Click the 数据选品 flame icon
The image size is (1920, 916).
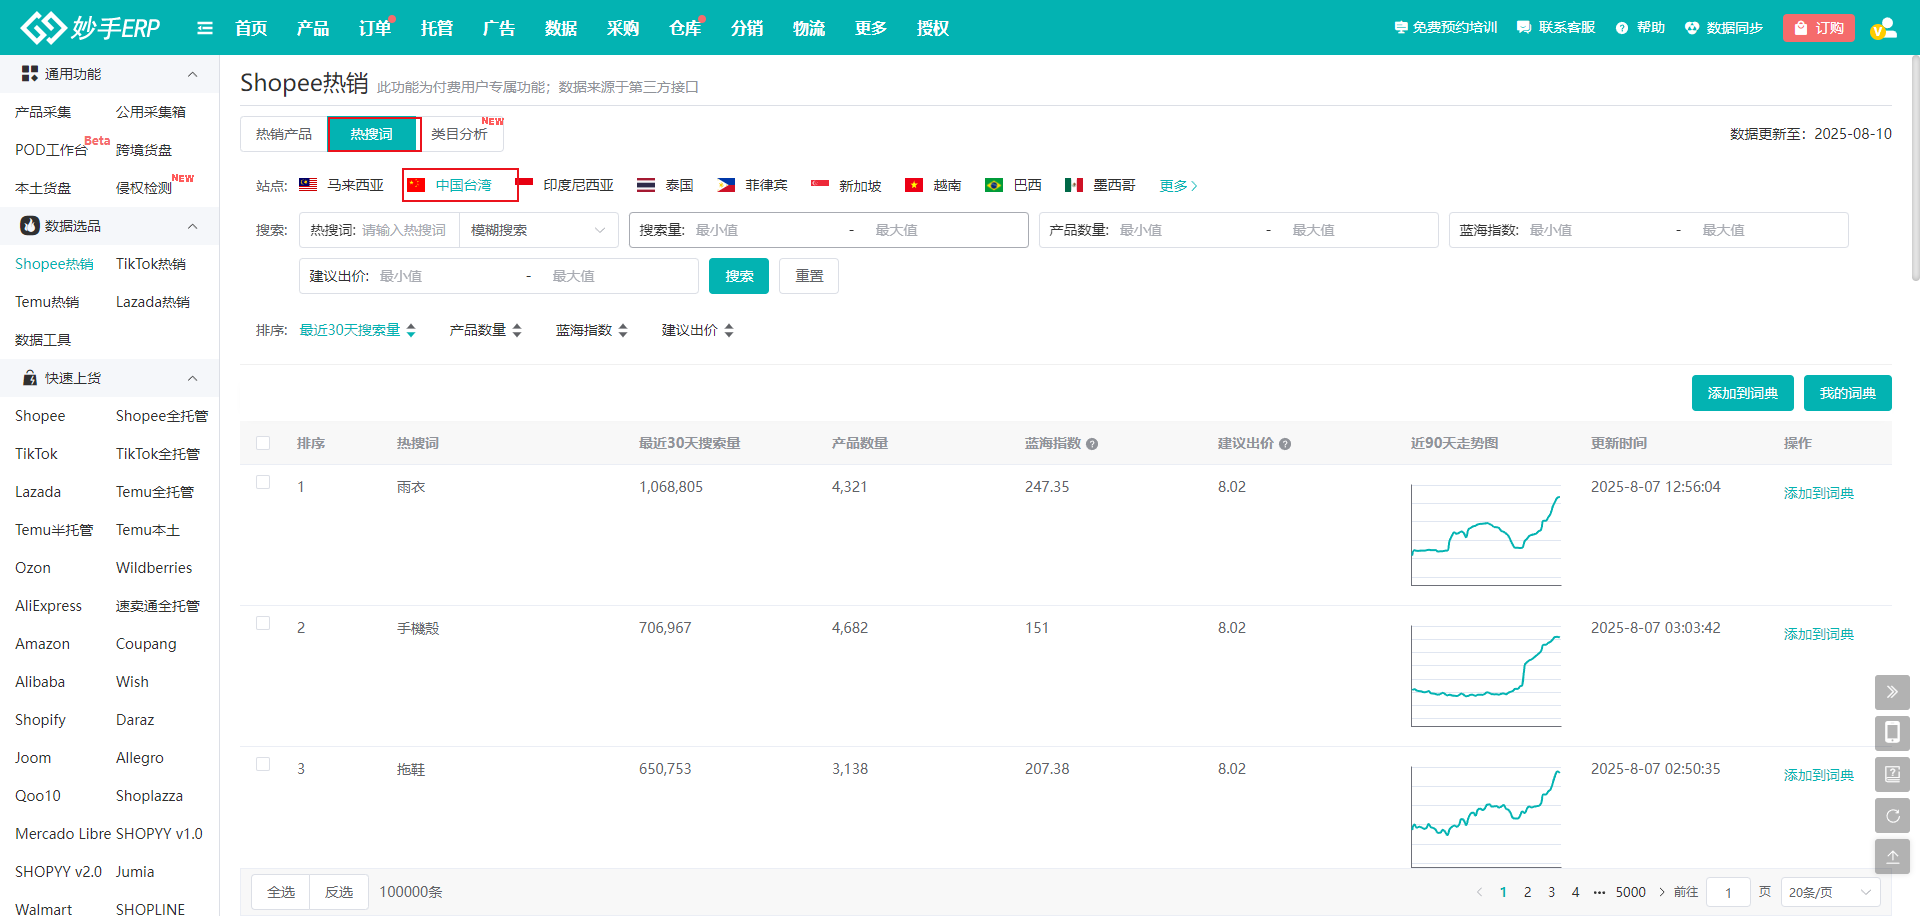30,226
